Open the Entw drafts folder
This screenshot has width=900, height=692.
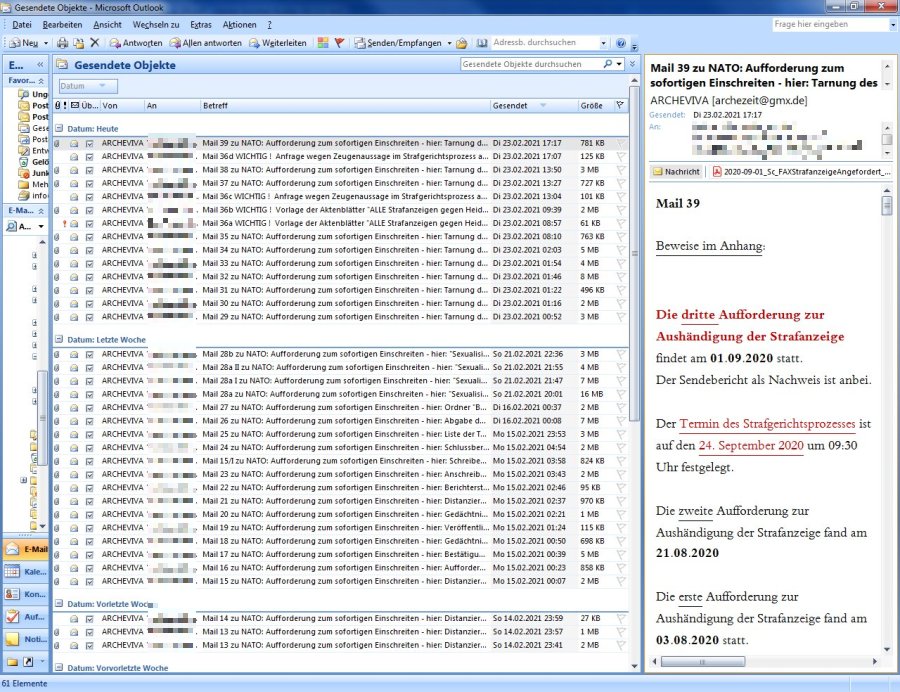click(x=33, y=150)
